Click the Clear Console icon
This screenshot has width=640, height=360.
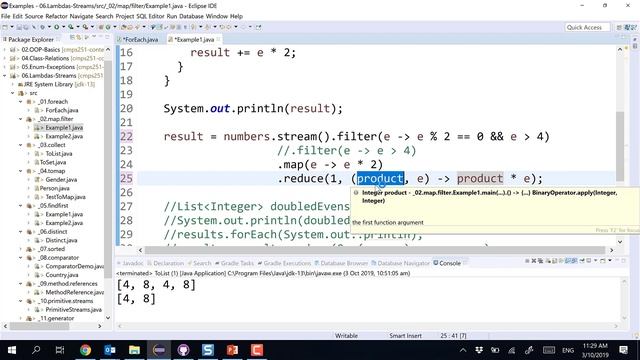[548, 260]
